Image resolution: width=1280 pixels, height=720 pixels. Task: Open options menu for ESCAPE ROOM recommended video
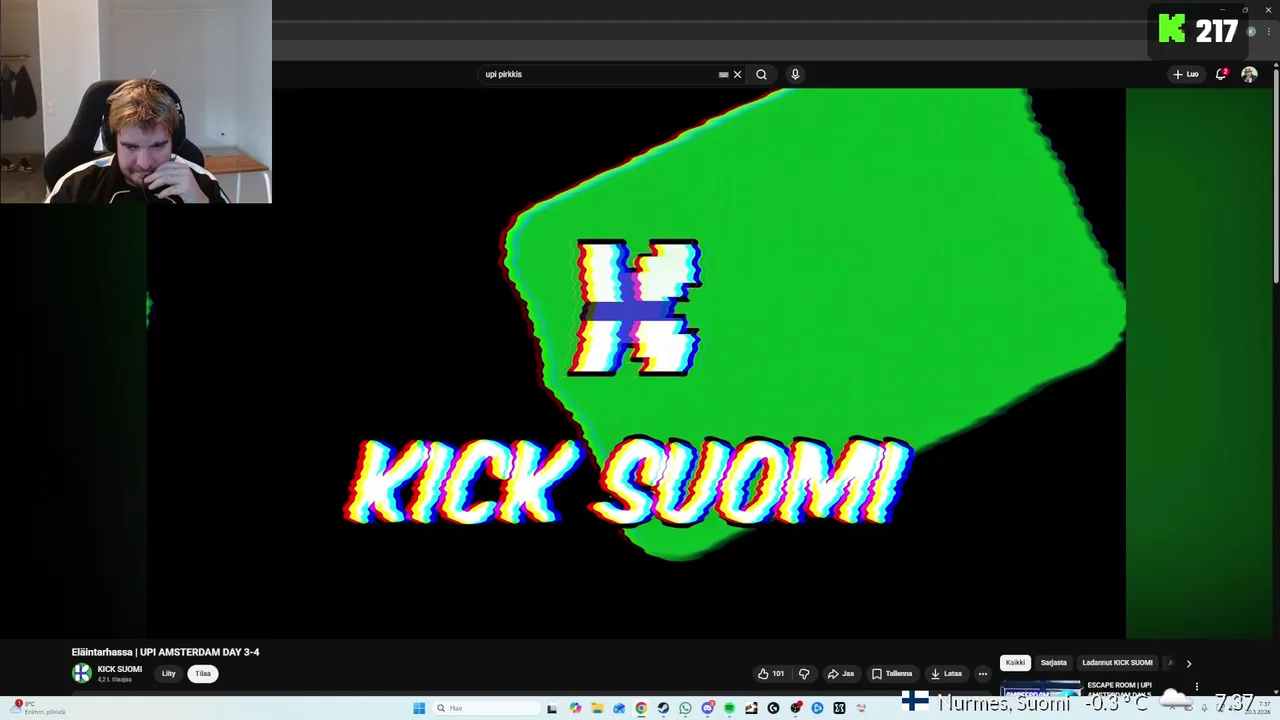pos(1196,687)
